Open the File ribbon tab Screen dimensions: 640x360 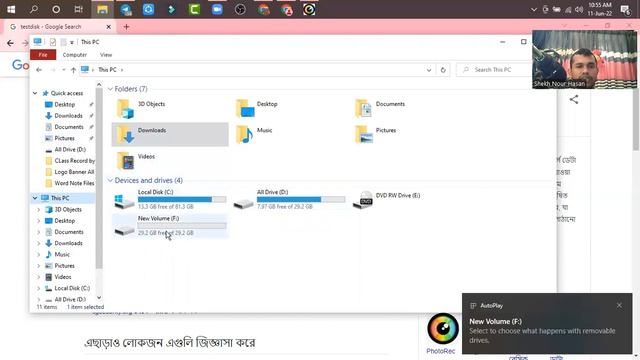pyautogui.click(x=43, y=55)
